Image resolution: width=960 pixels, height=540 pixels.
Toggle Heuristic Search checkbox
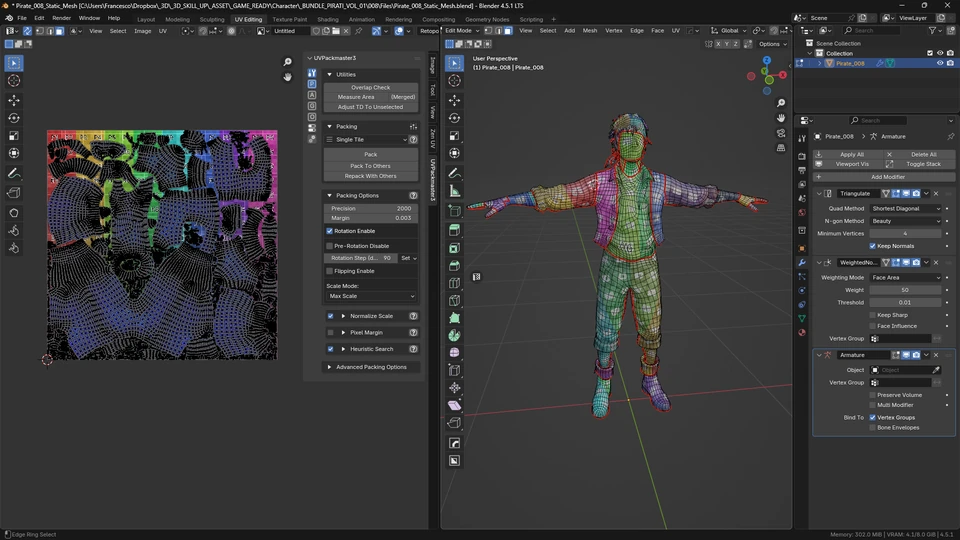coord(331,349)
